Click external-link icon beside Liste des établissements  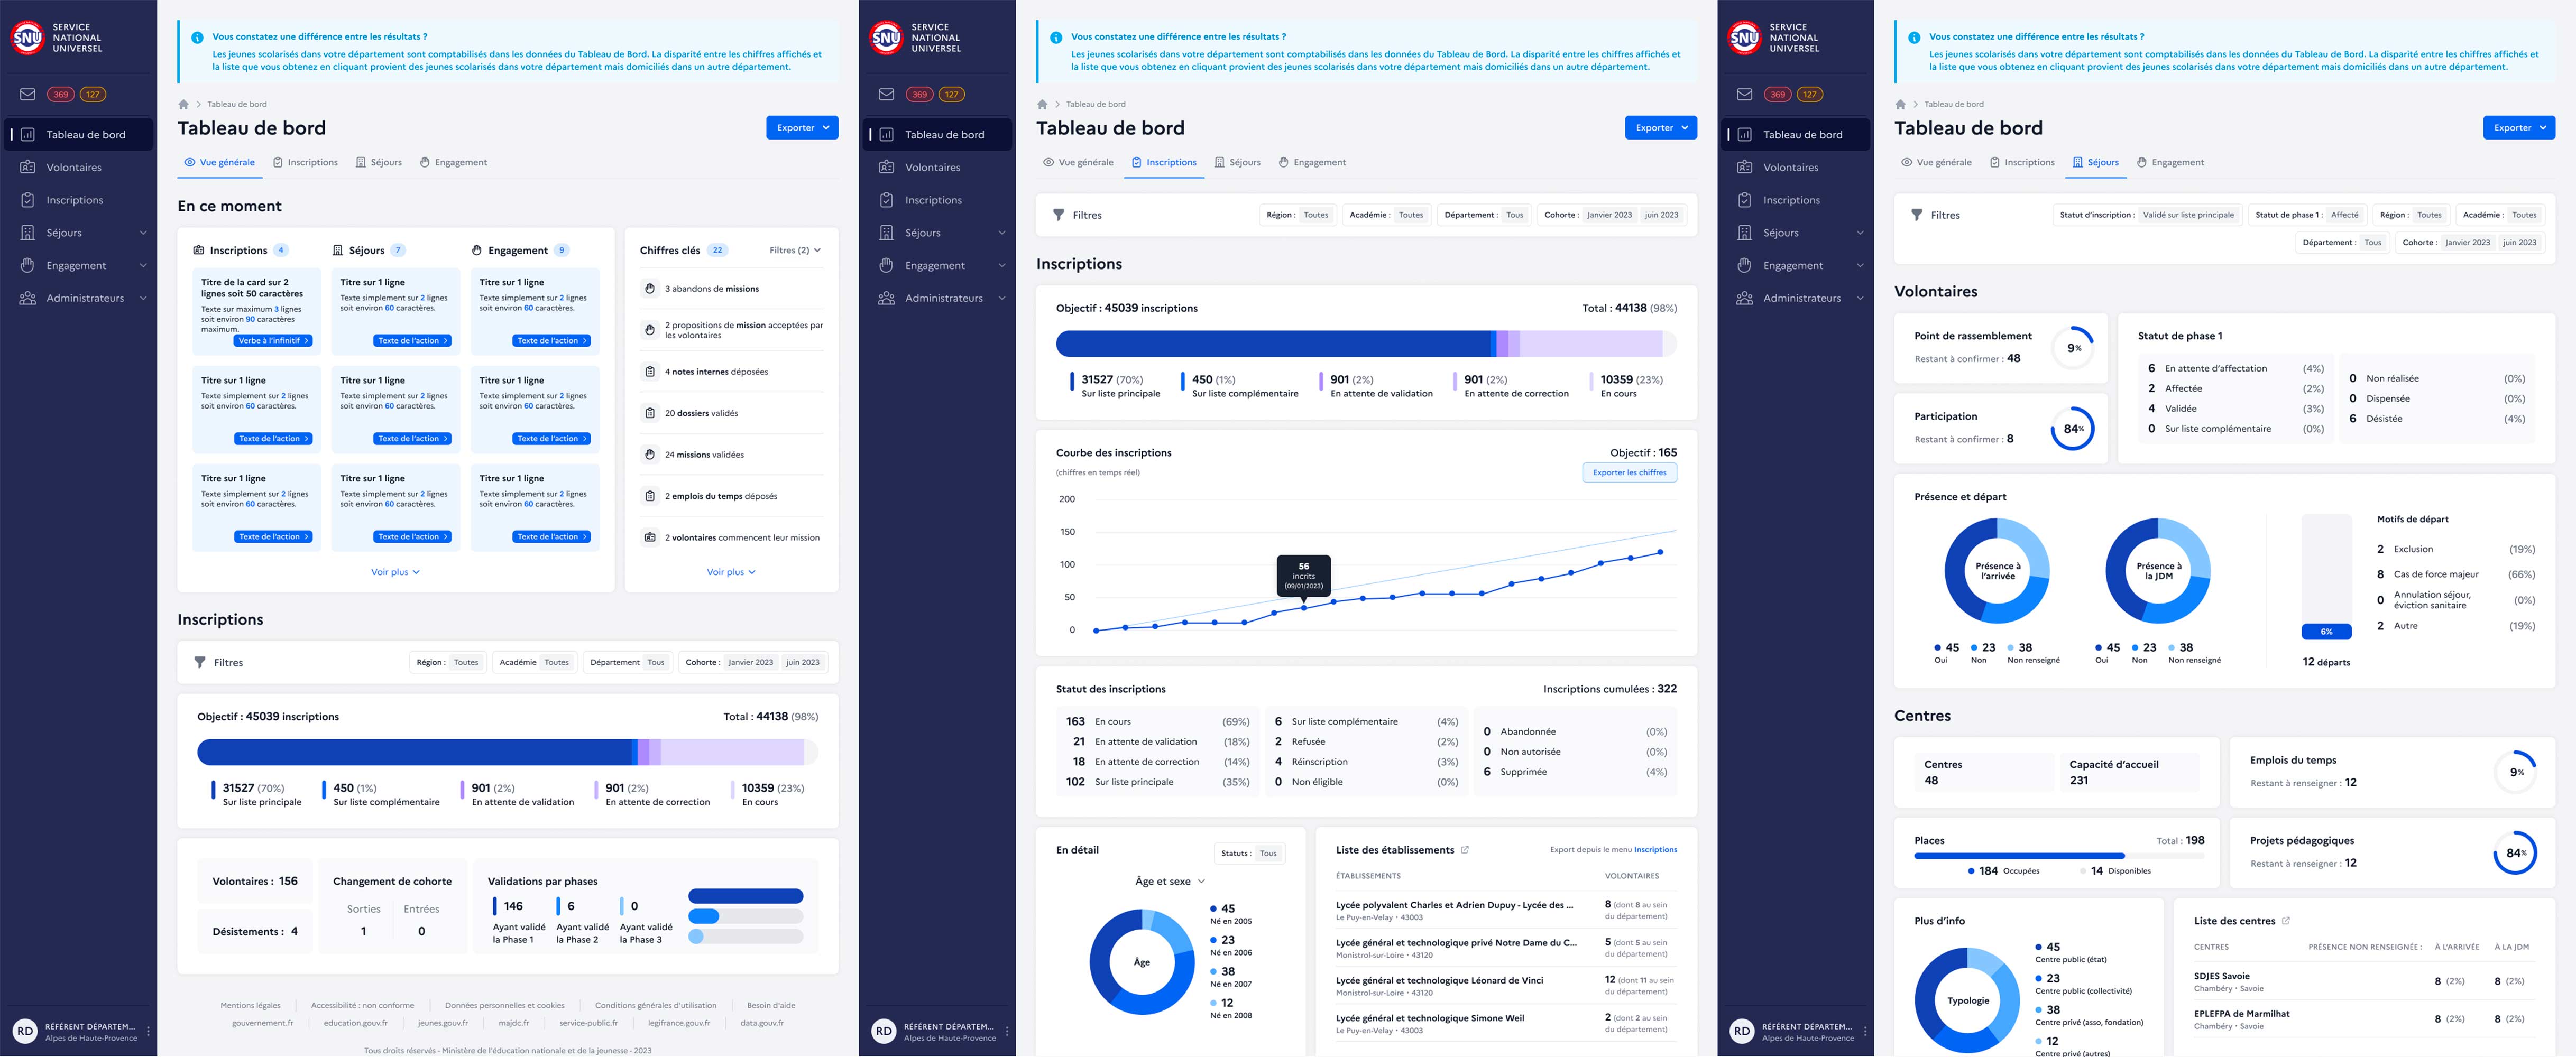(1465, 850)
